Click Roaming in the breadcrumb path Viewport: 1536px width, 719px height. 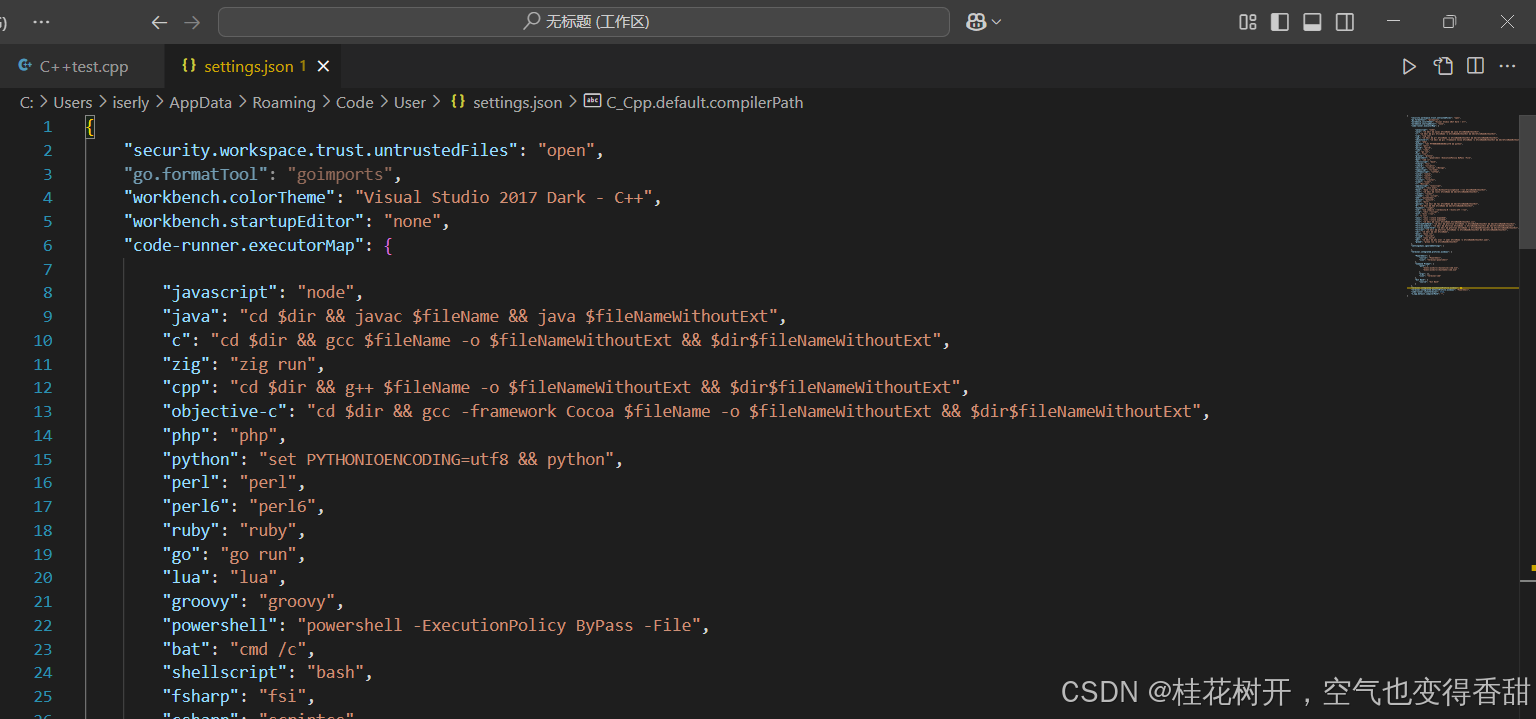coord(283,102)
